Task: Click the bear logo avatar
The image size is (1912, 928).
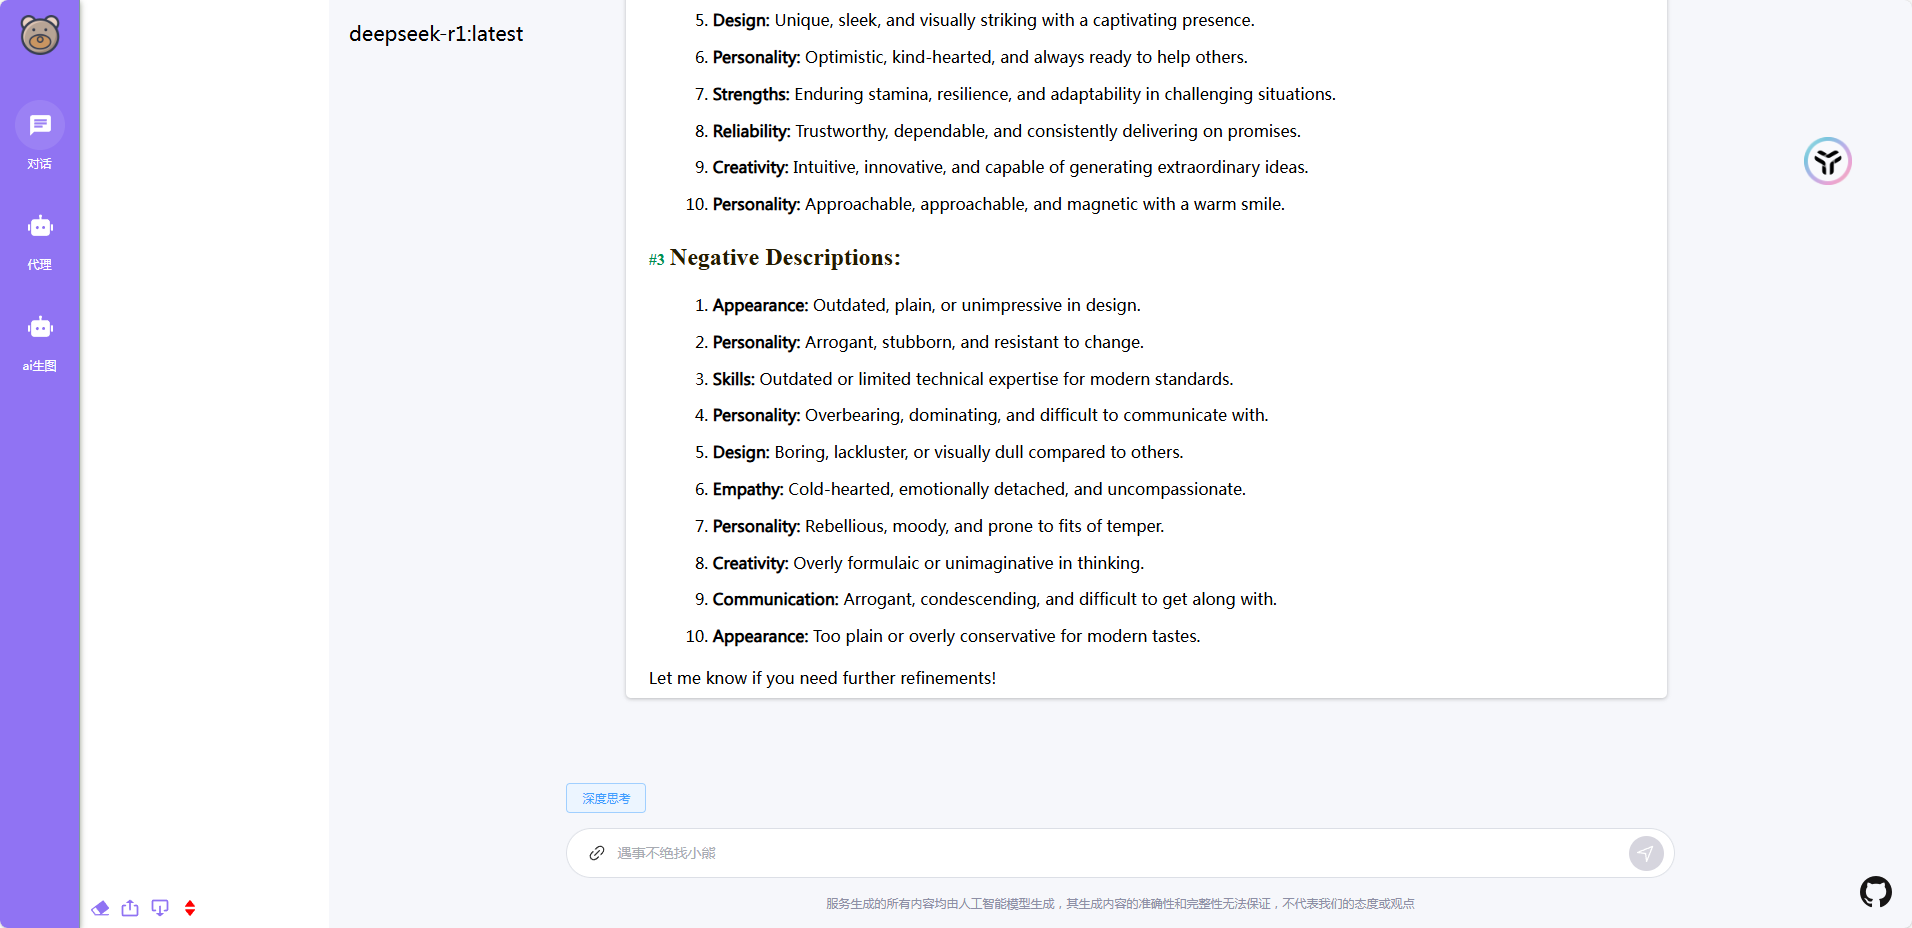Action: coord(40,35)
